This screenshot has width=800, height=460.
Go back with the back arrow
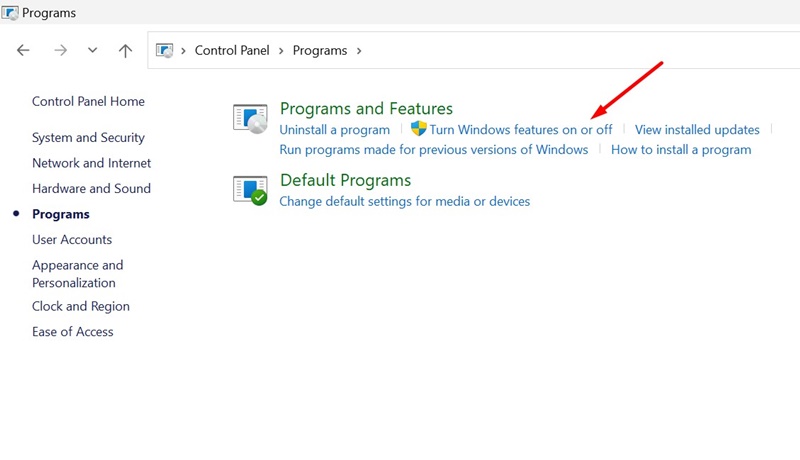pyautogui.click(x=24, y=51)
